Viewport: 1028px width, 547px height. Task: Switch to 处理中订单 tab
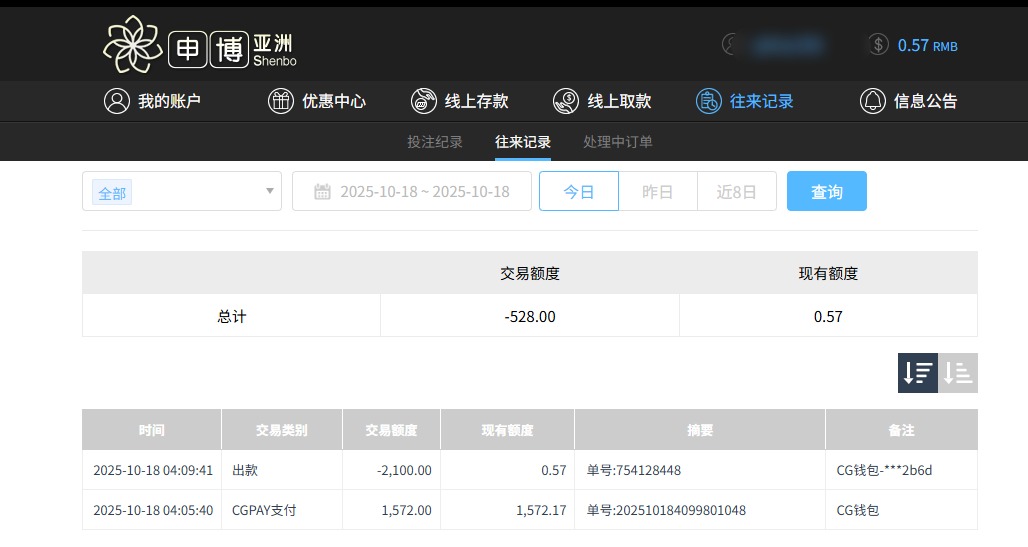(x=618, y=142)
